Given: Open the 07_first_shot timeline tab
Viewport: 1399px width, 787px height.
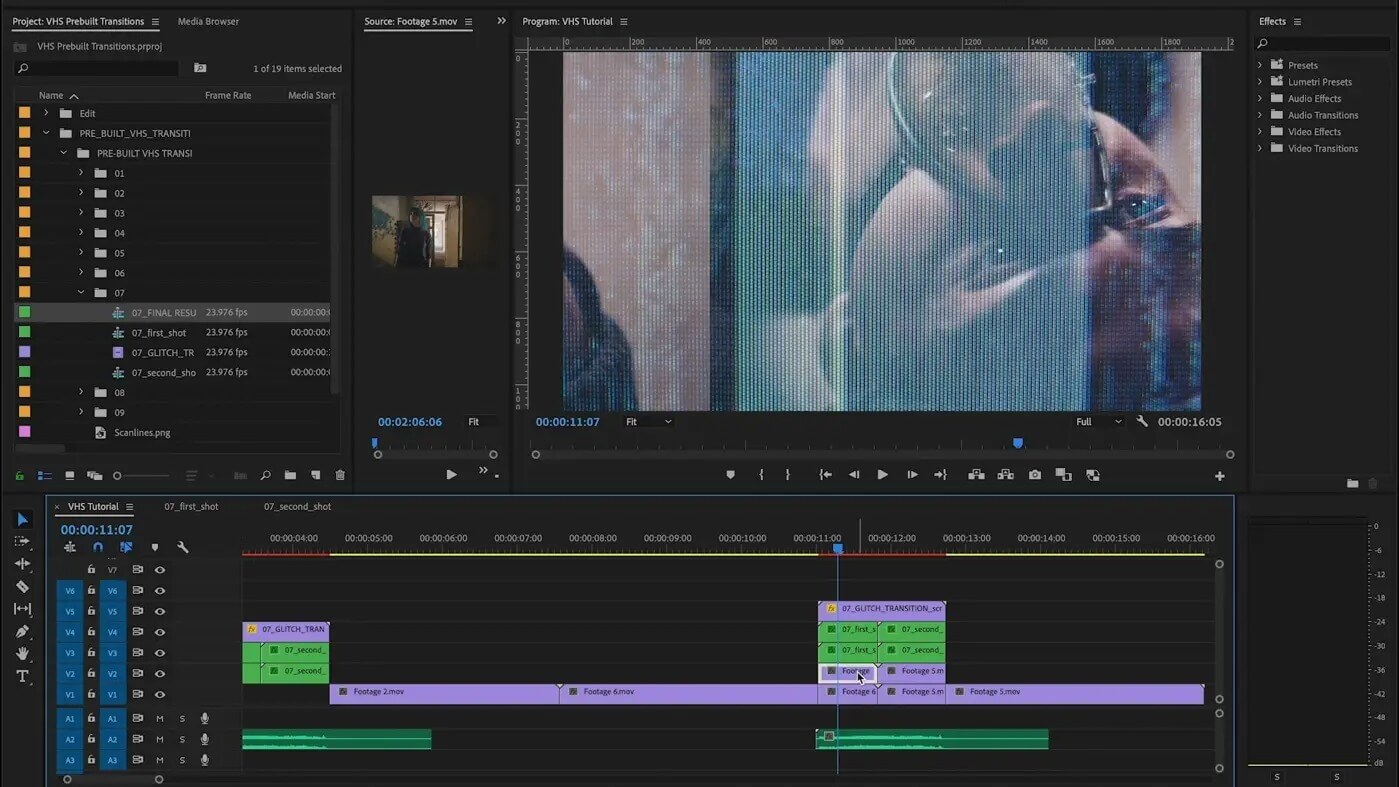Looking at the screenshot, I should point(191,506).
